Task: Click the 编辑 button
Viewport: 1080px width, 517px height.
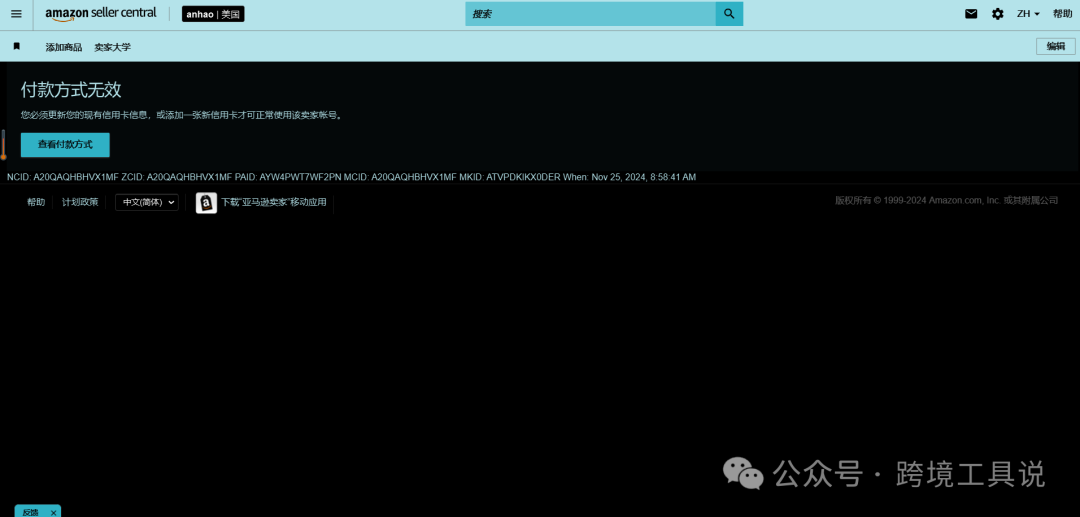Action: (1056, 46)
